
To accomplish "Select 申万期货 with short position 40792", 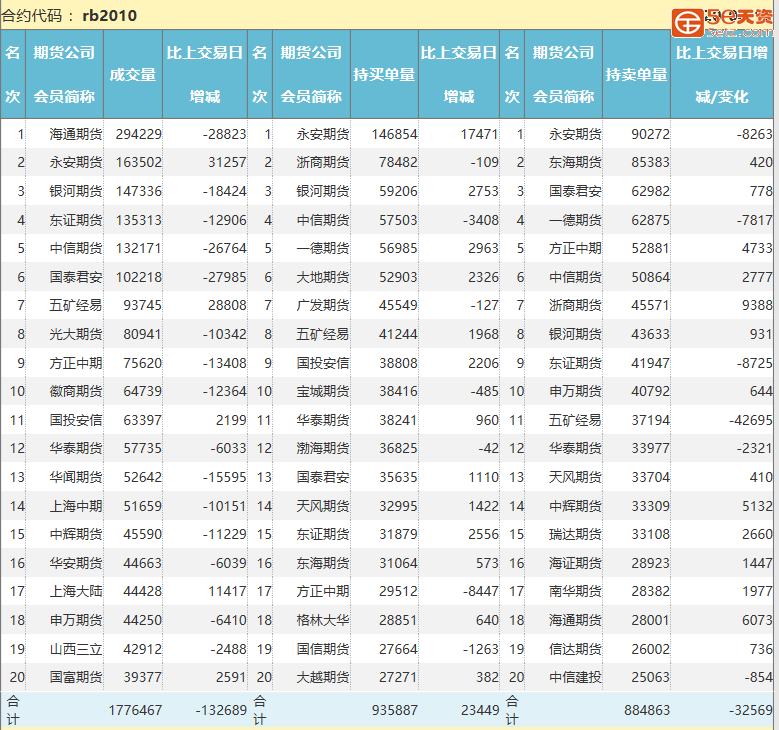I will pos(575,392).
